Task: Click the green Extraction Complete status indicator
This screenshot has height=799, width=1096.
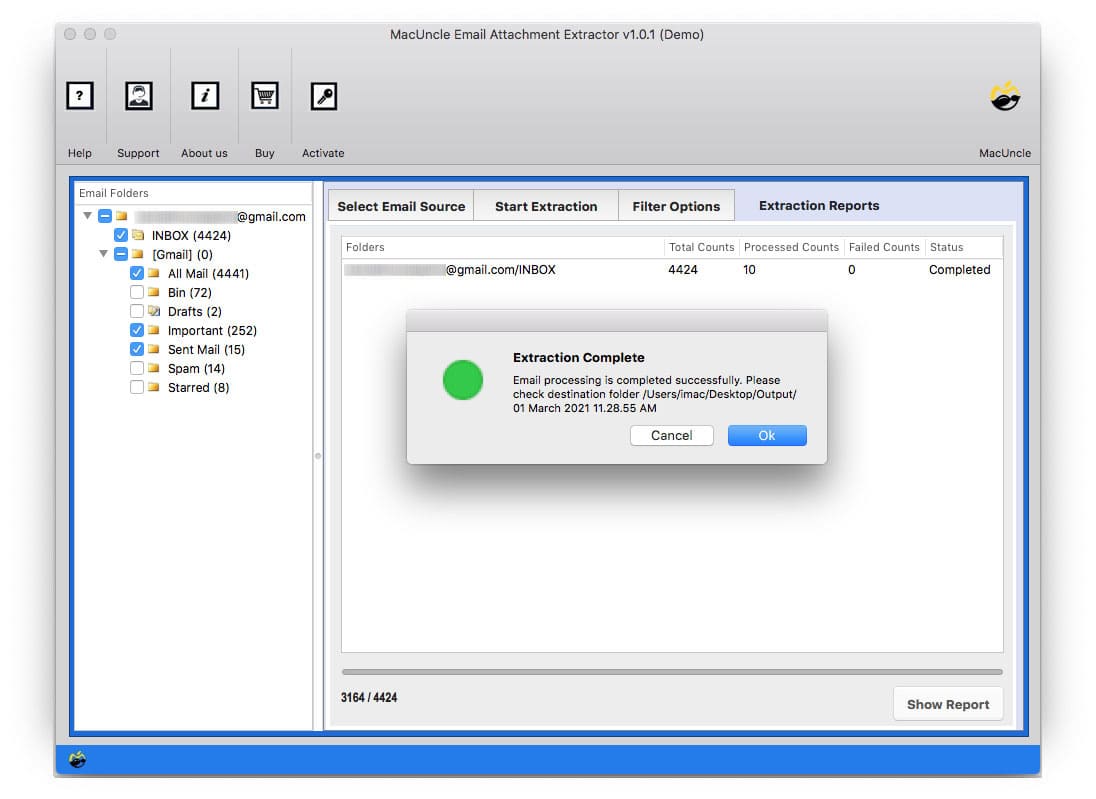Action: (x=463, y=380)
